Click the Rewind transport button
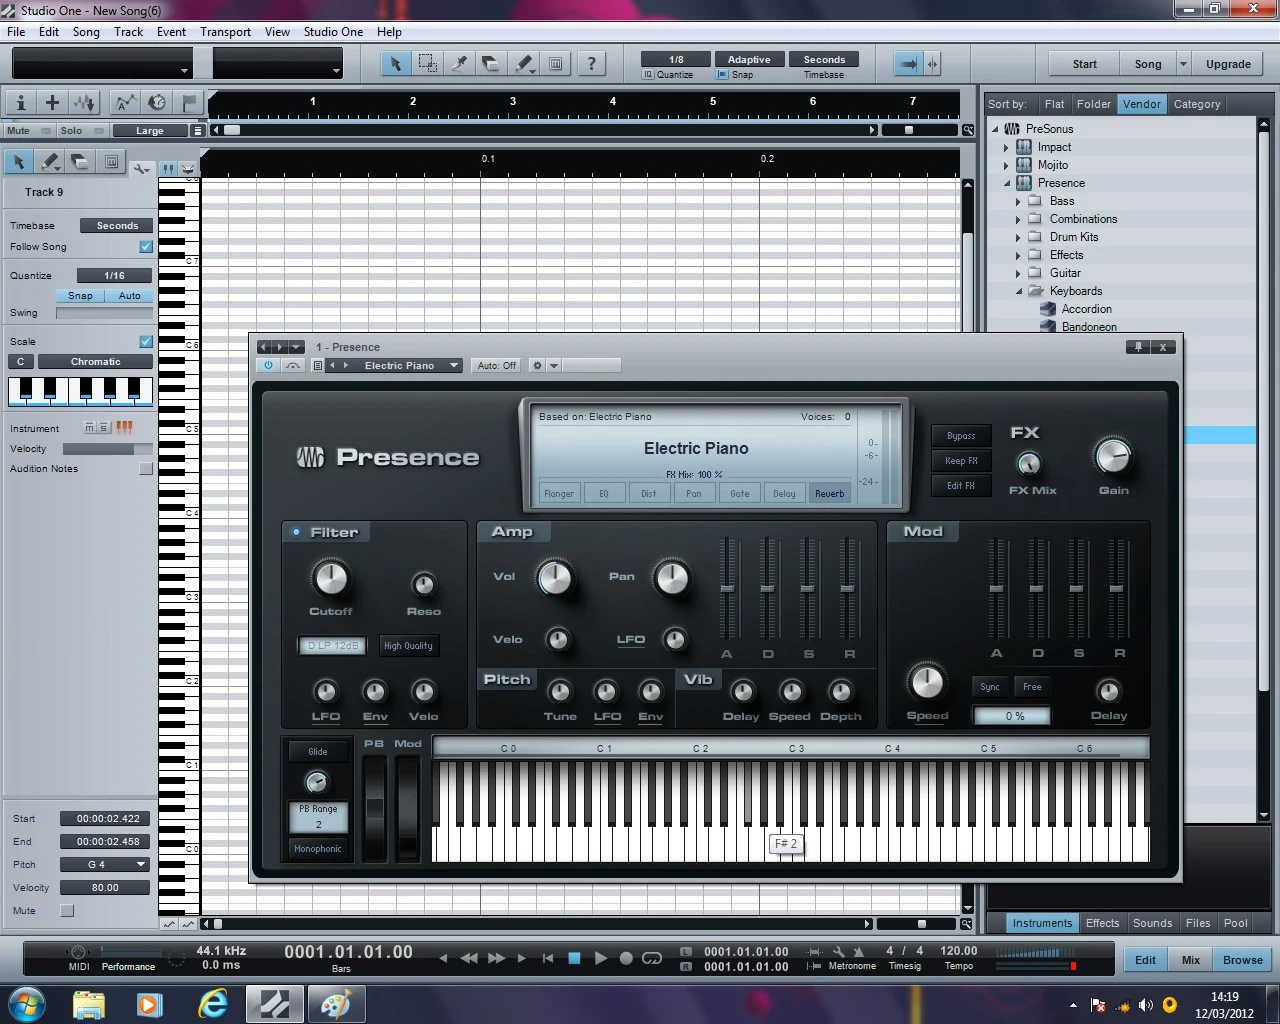This screenshot has width=1280, height=1024. pyautogui.click(x=469, y=958)
